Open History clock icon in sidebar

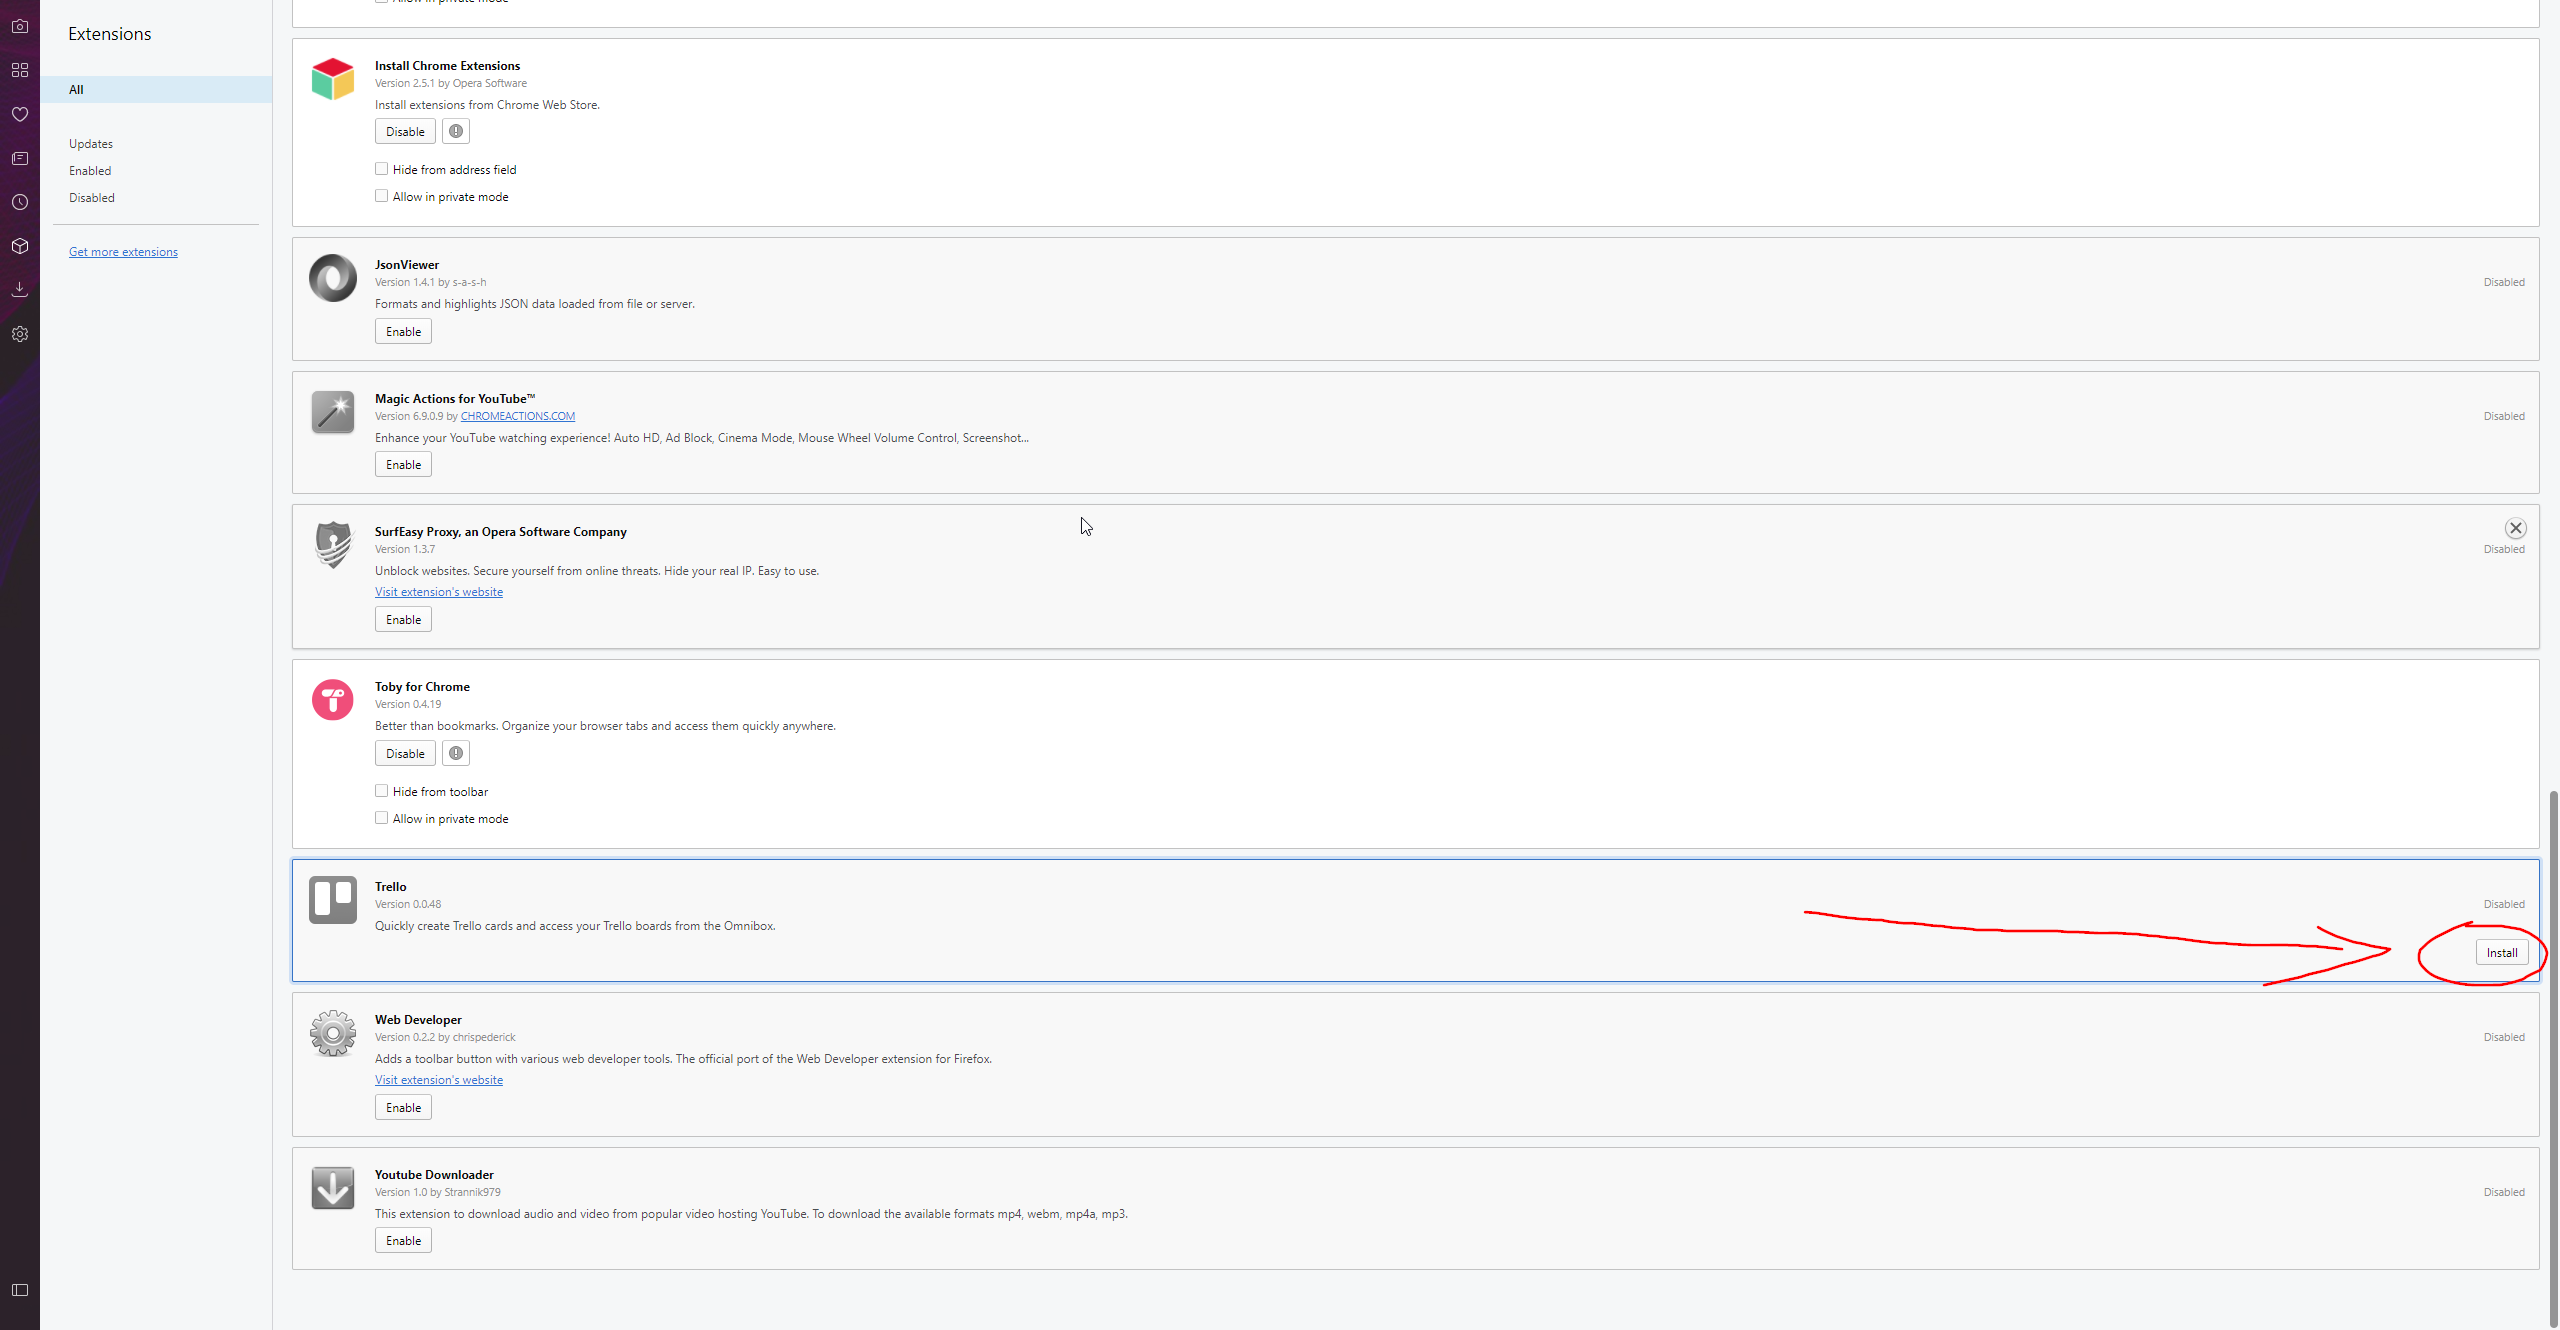[x=20, y=202]
